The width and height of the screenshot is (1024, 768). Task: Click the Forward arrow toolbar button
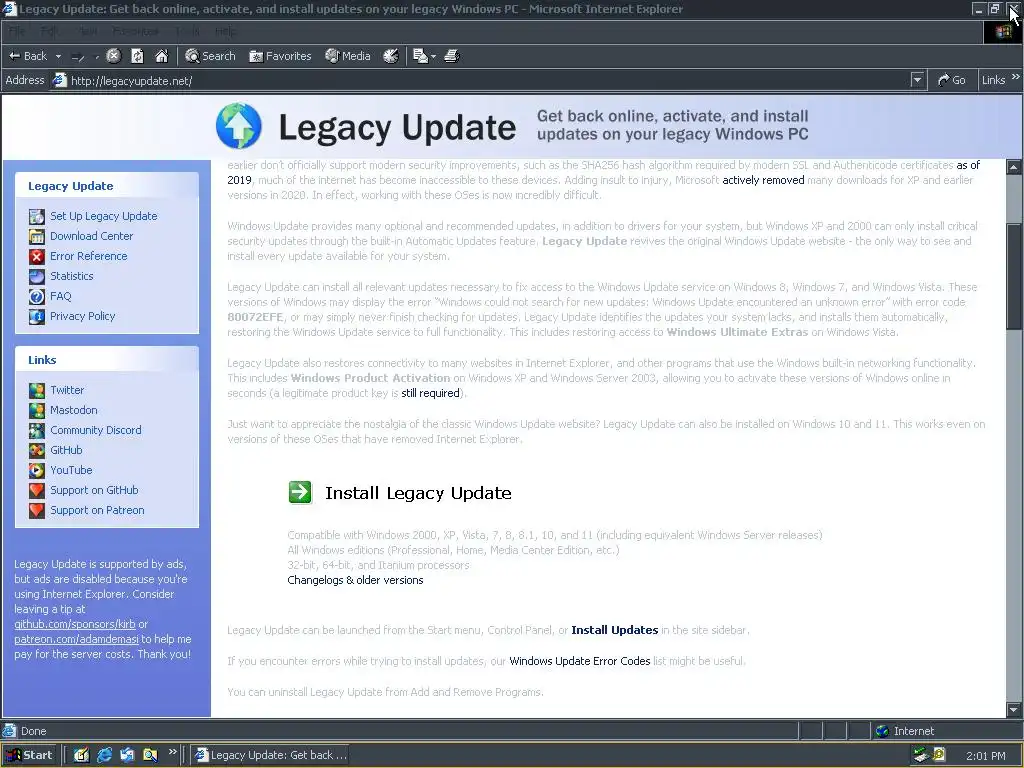click(78, 56)
